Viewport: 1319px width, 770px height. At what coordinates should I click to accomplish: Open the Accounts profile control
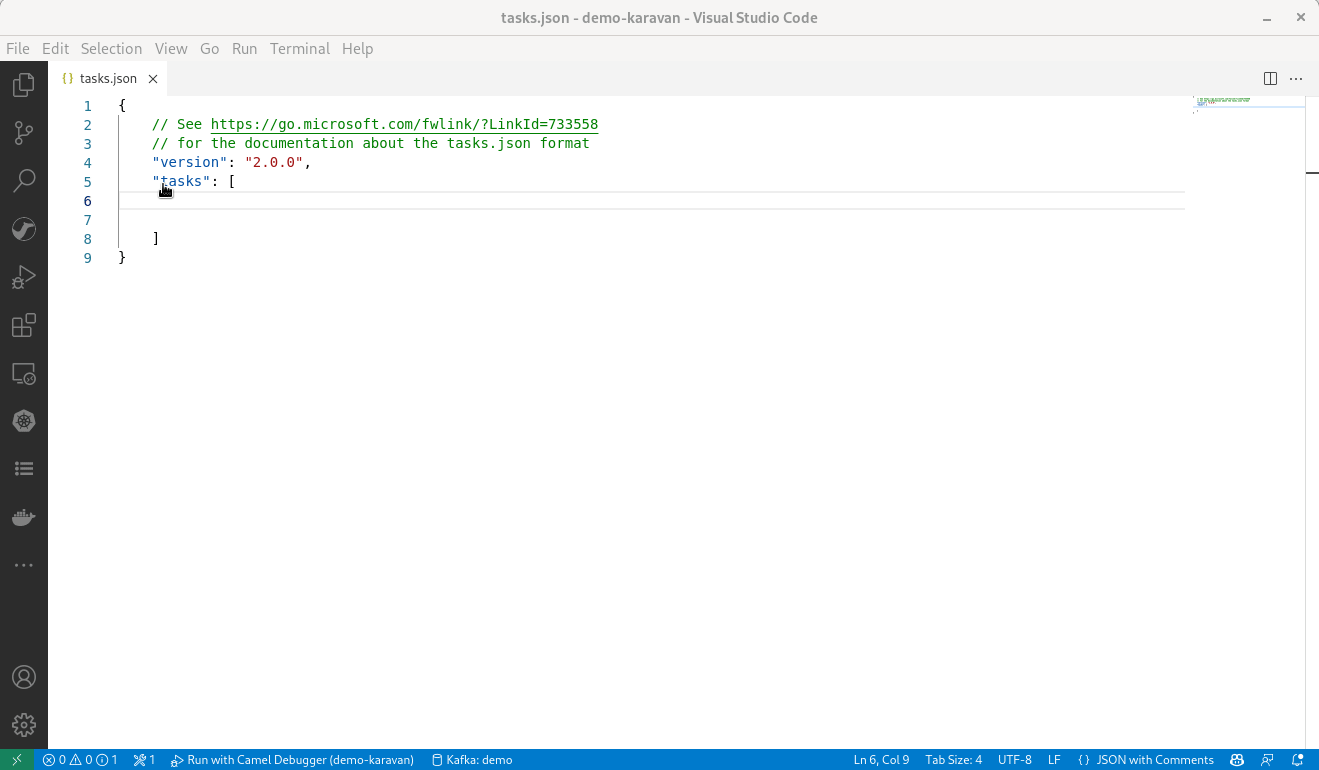pyautogui.click(x=24, y=677)
